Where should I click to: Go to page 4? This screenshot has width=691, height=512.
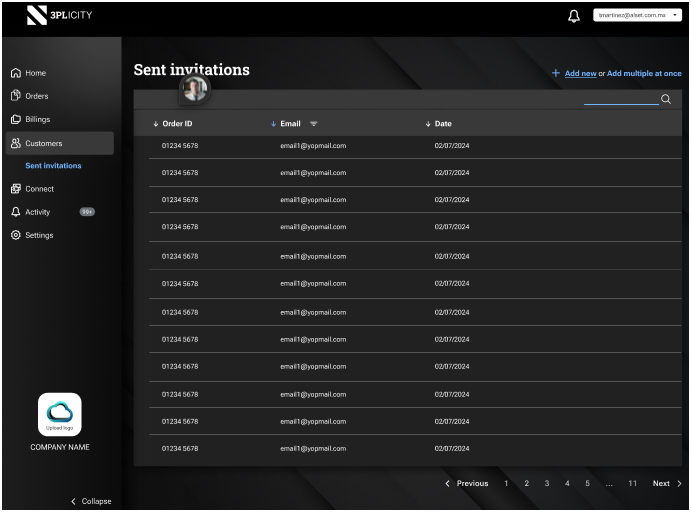click(567, 483)
